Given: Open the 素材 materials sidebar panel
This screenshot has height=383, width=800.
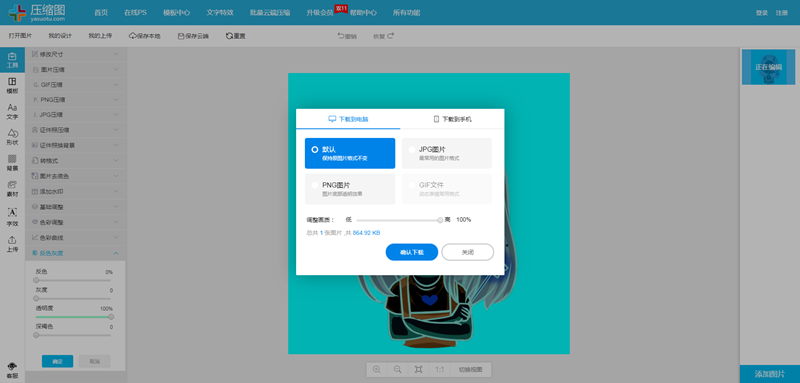Looking at the screenshot, I should pyautogui.click(x=12, y=189).
